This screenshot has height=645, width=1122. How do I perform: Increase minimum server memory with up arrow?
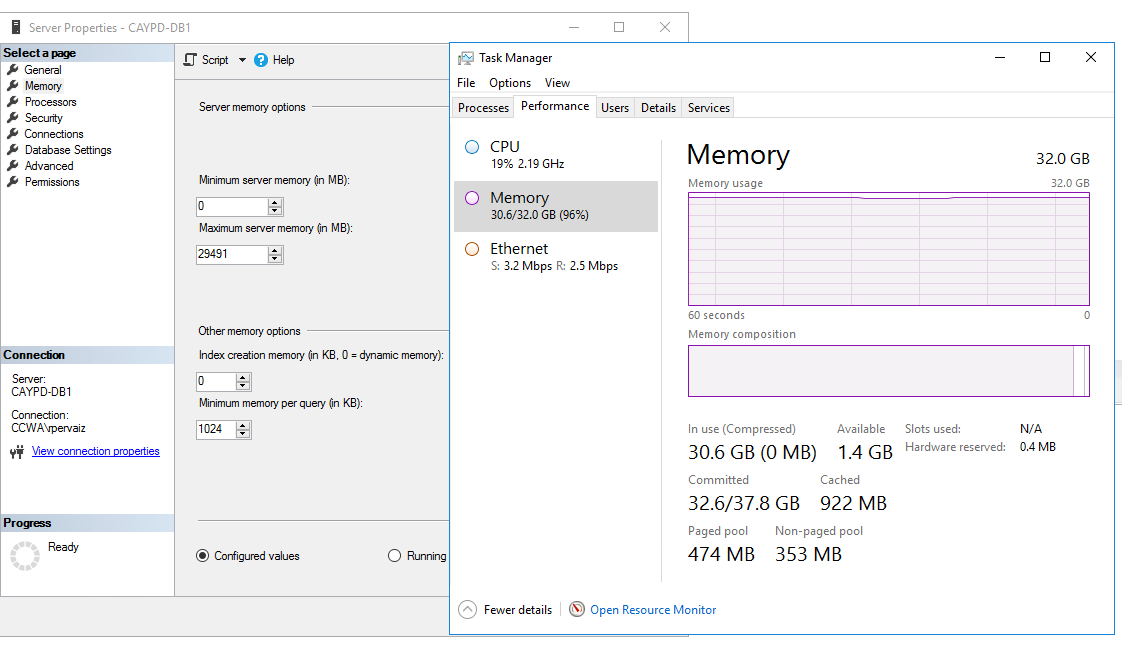tap(275, 203)
